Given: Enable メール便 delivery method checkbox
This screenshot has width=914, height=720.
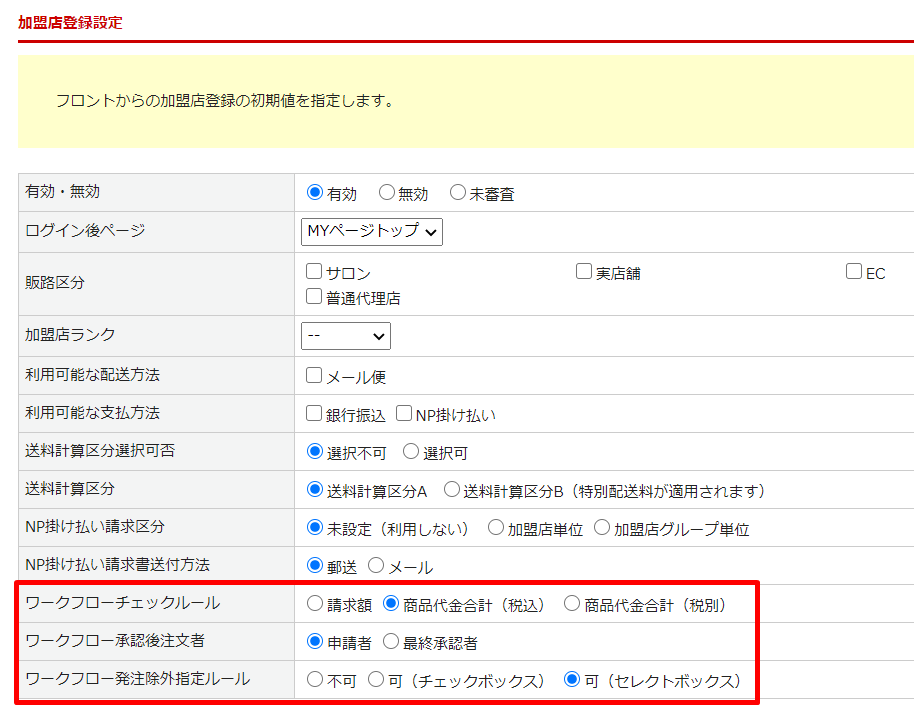Looking at the screenshot, I should pyautogui.click(x=314, y=376).
